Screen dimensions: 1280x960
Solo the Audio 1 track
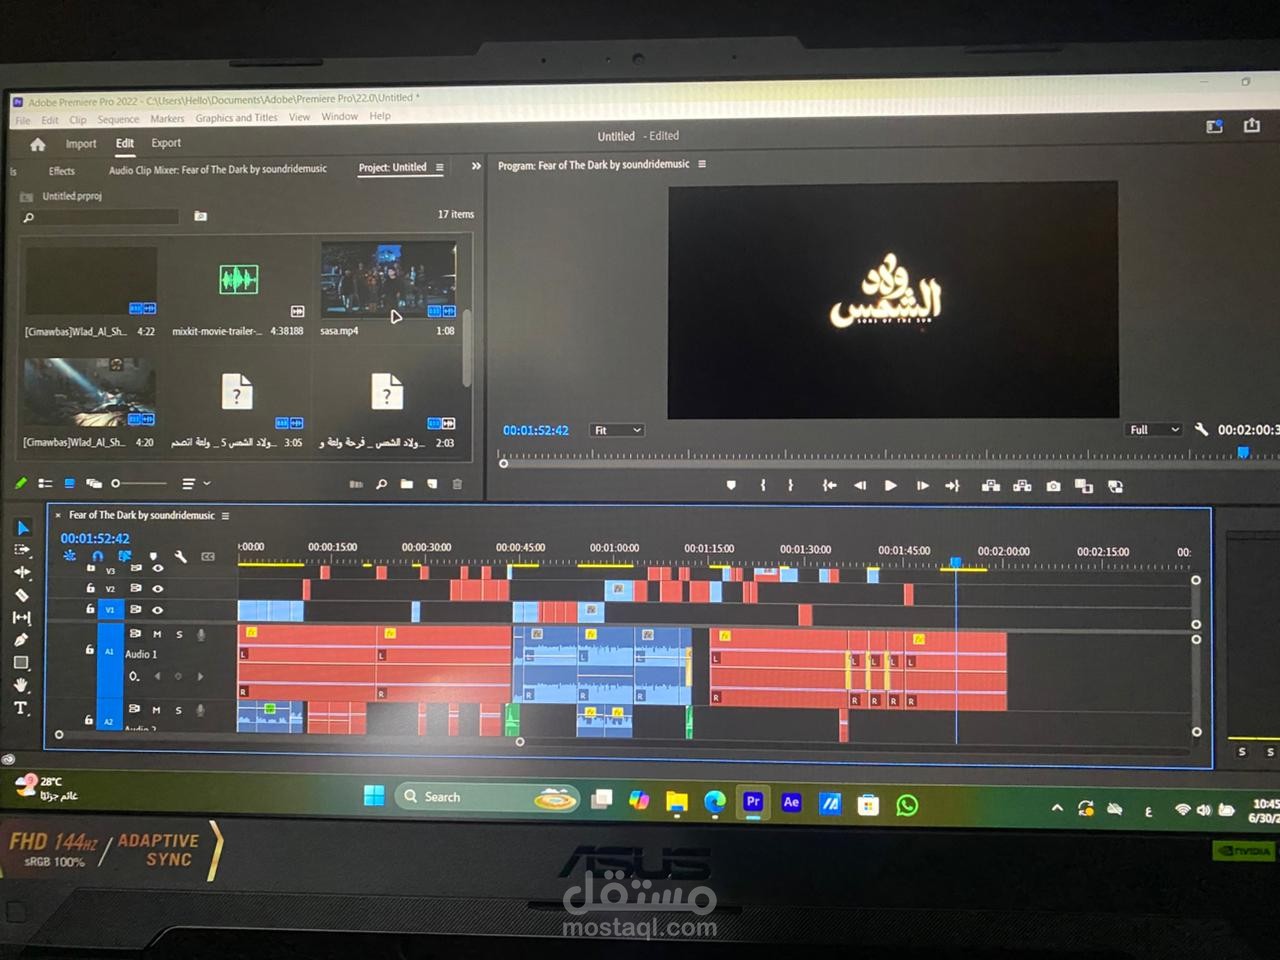pos(179,634)
